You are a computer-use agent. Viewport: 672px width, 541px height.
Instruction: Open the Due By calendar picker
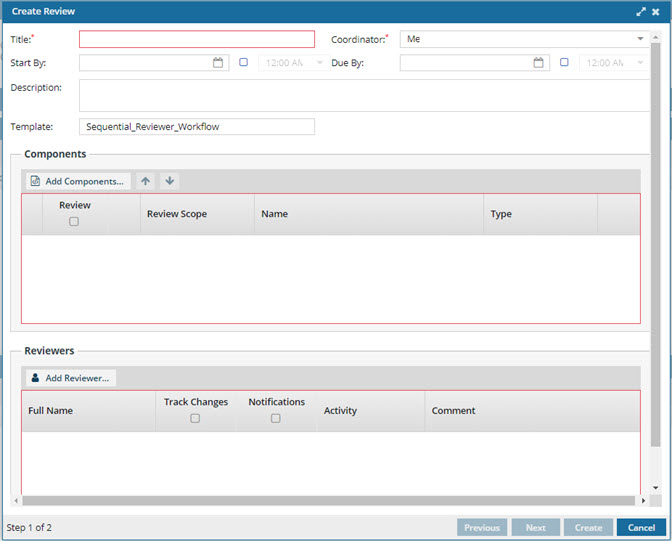pyautogui.click(x=538, y=63)
